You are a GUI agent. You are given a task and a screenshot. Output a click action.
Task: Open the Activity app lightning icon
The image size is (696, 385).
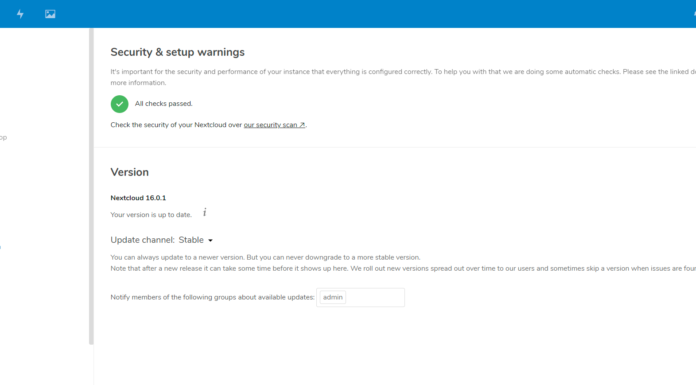(x=20, y=14)
